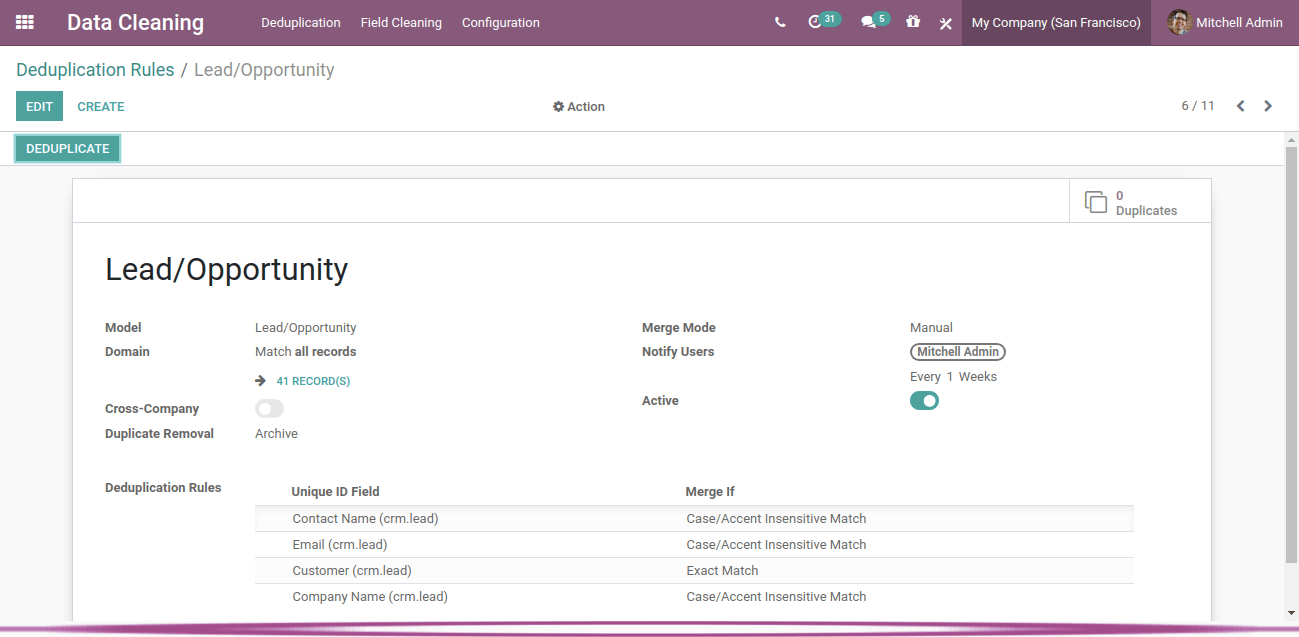Click Merge If column header
Image resolution: width=1299 pixels, height=637 pixels.
pyautogui.click(x=710, y=491)
